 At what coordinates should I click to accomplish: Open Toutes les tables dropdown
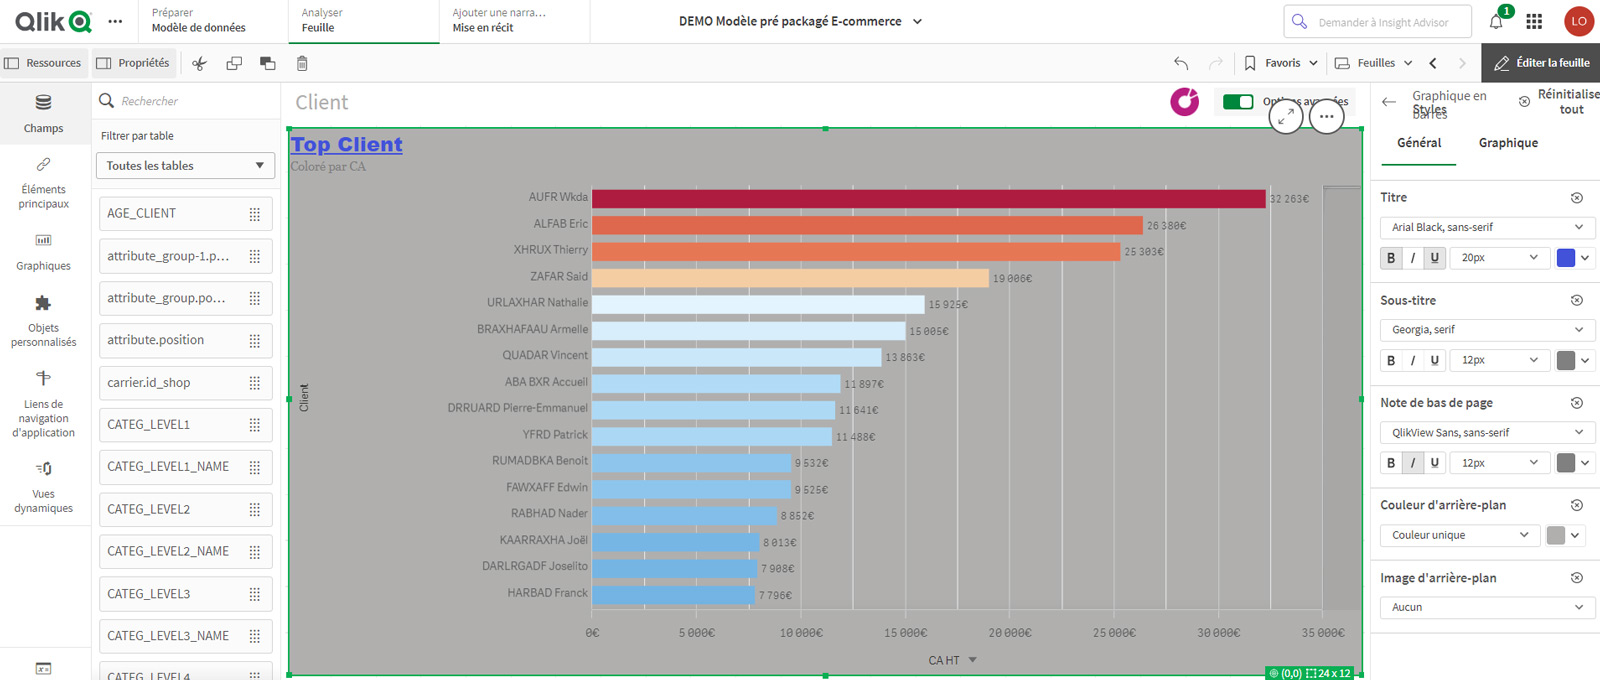(185, 166)
